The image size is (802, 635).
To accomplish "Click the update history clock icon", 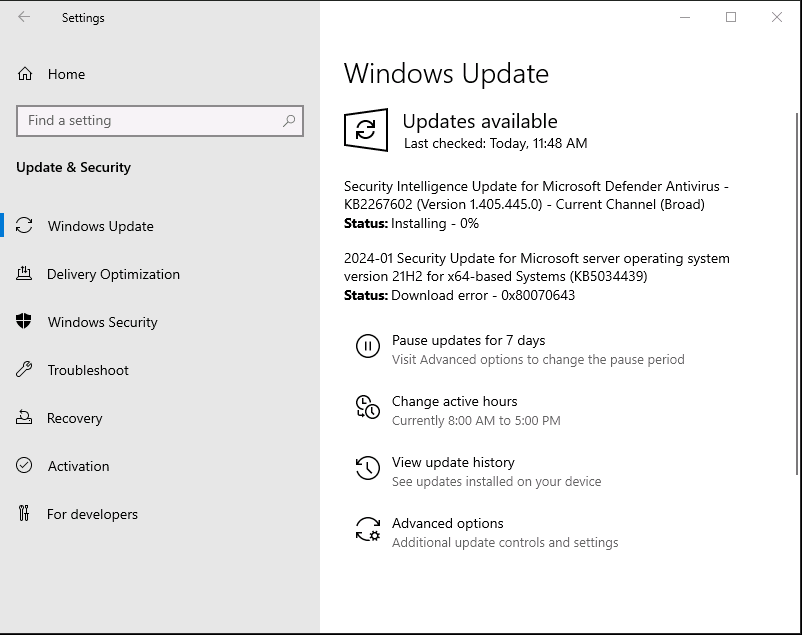I will (x=368, y=468).
